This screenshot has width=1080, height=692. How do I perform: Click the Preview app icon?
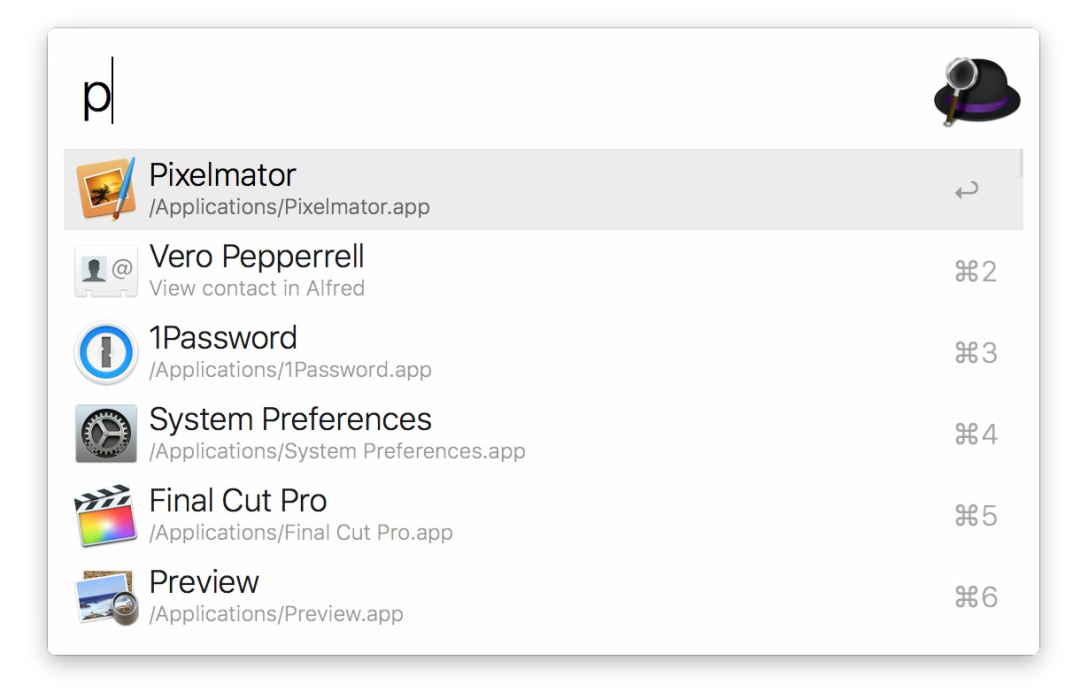pyautogui.click(x=105, y=597)
